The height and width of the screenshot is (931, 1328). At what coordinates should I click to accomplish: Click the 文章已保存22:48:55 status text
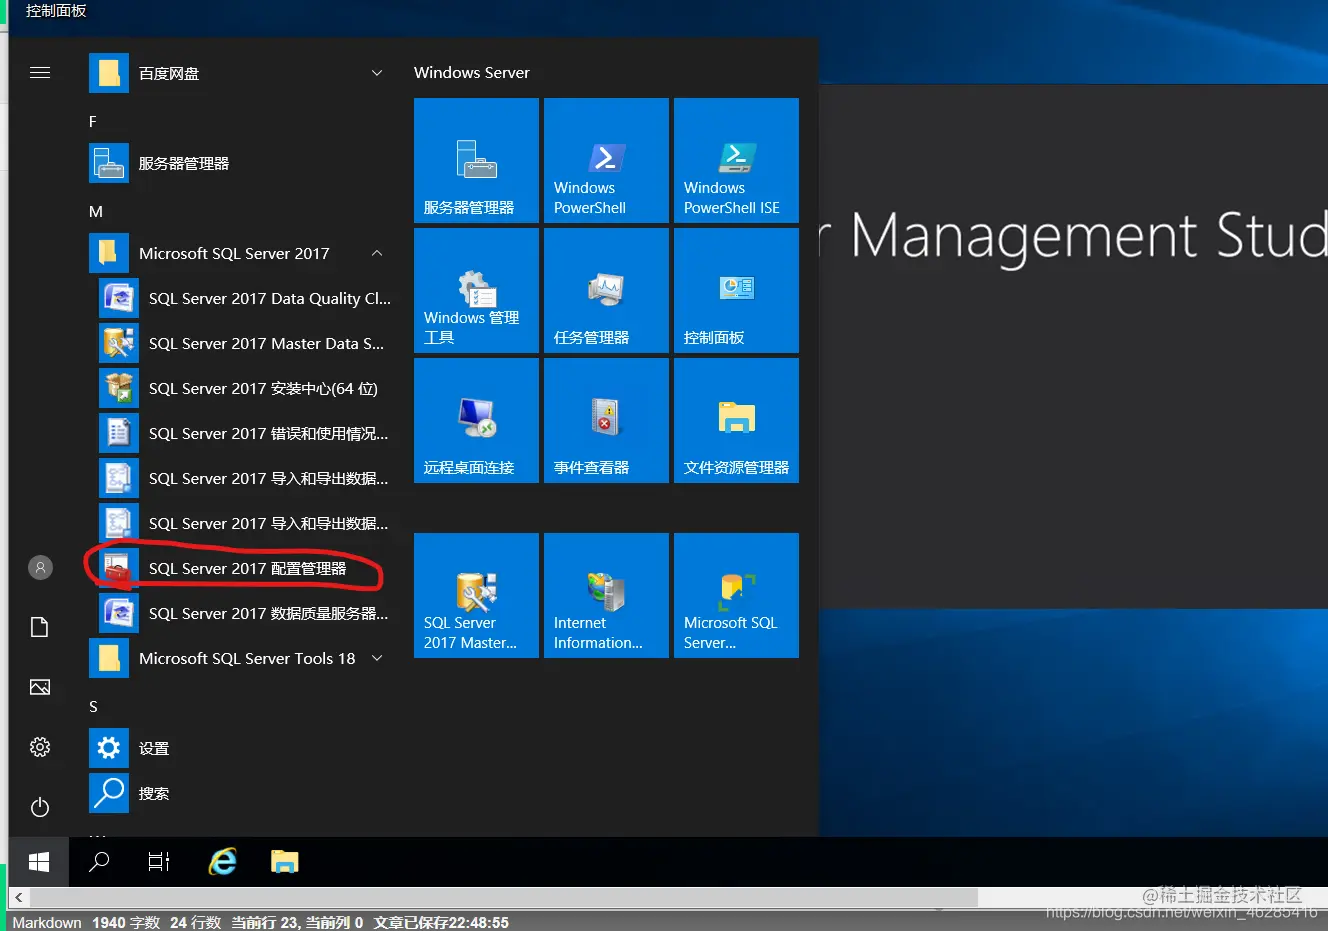441,922
